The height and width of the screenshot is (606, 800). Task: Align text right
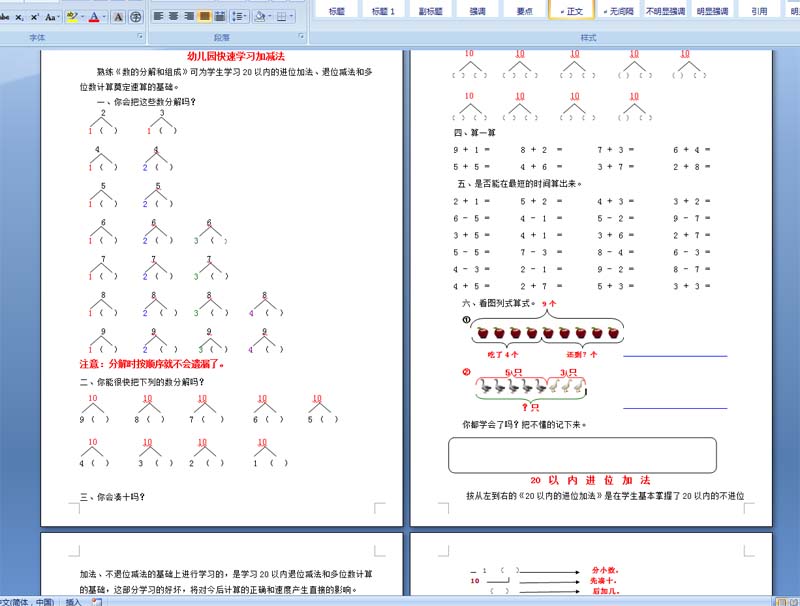[x=189, y=16]
